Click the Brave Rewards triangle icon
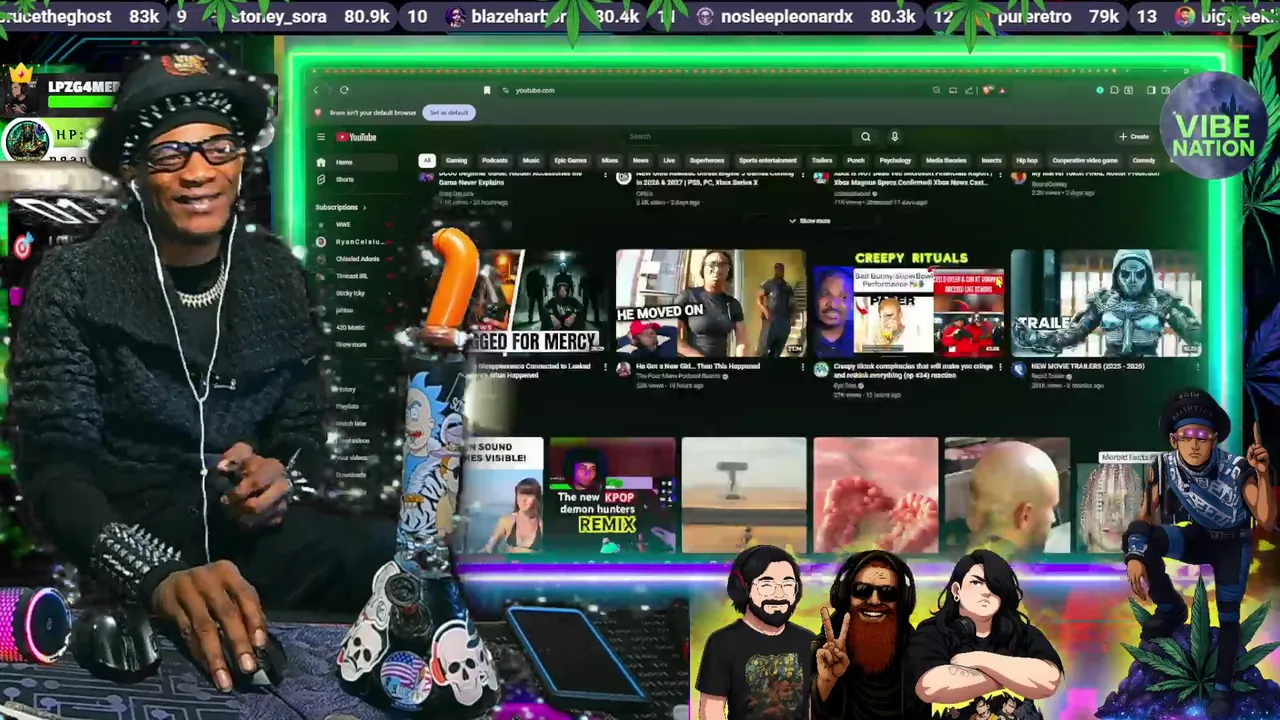 pyautogui.click(x=1001, y=90)
